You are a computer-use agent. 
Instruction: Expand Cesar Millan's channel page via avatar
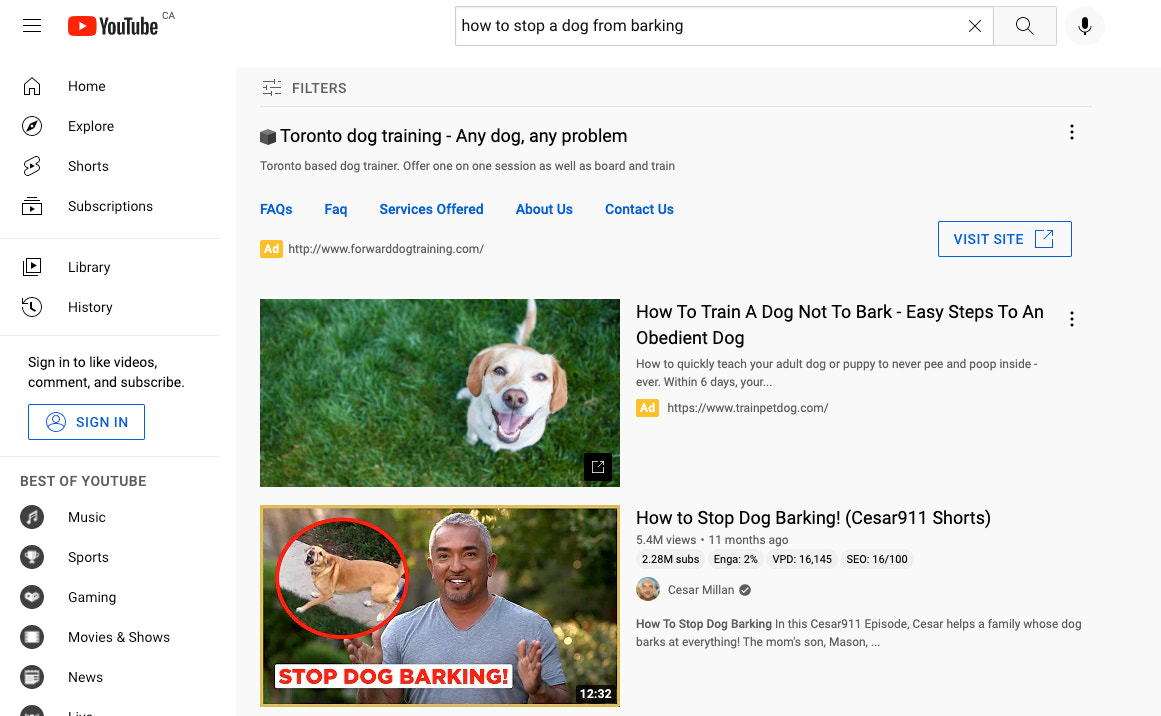pyautogui.click(x=648, y=589)
